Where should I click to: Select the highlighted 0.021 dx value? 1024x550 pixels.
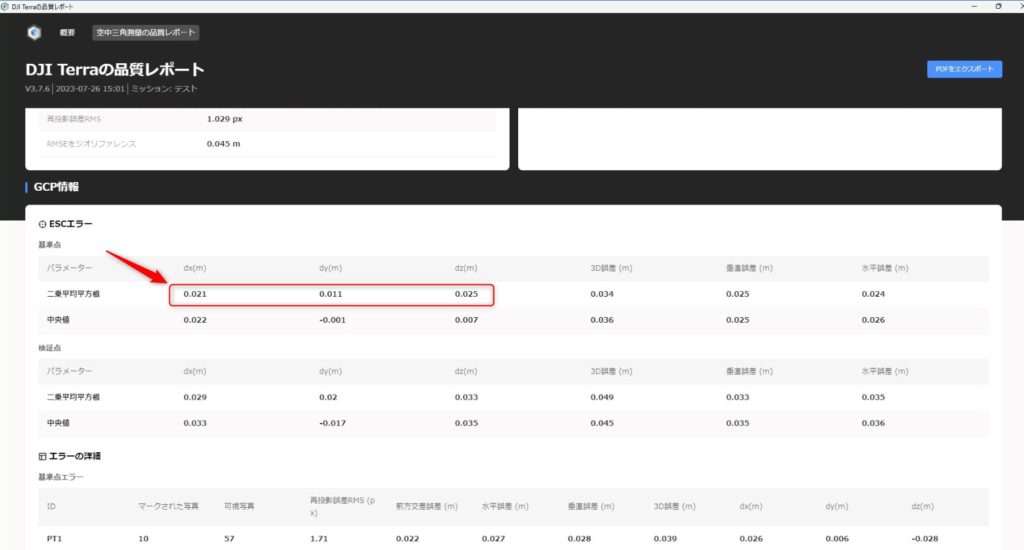pos(194,295)
